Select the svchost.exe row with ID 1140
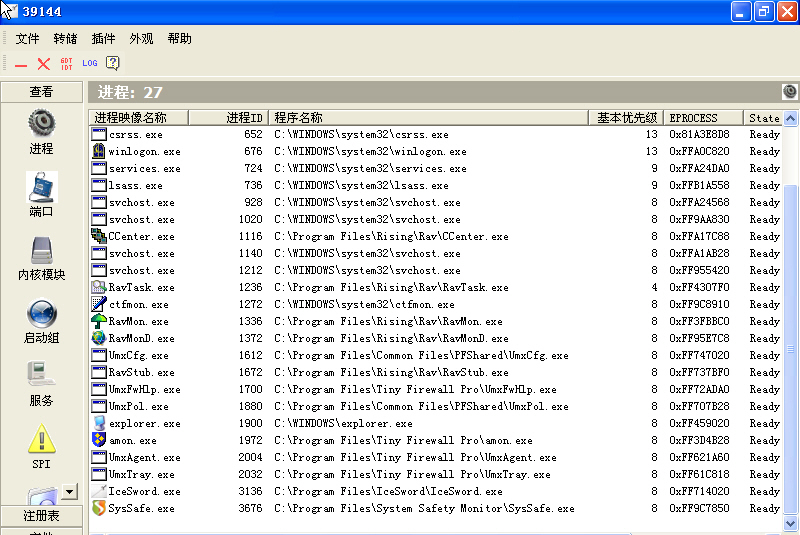The width and height of the screenshot is (800, 535). pos(436,253)
